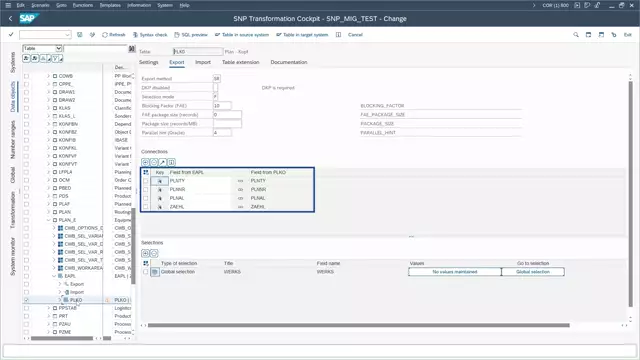Run Syntax check from toolbar

(150, 35)
